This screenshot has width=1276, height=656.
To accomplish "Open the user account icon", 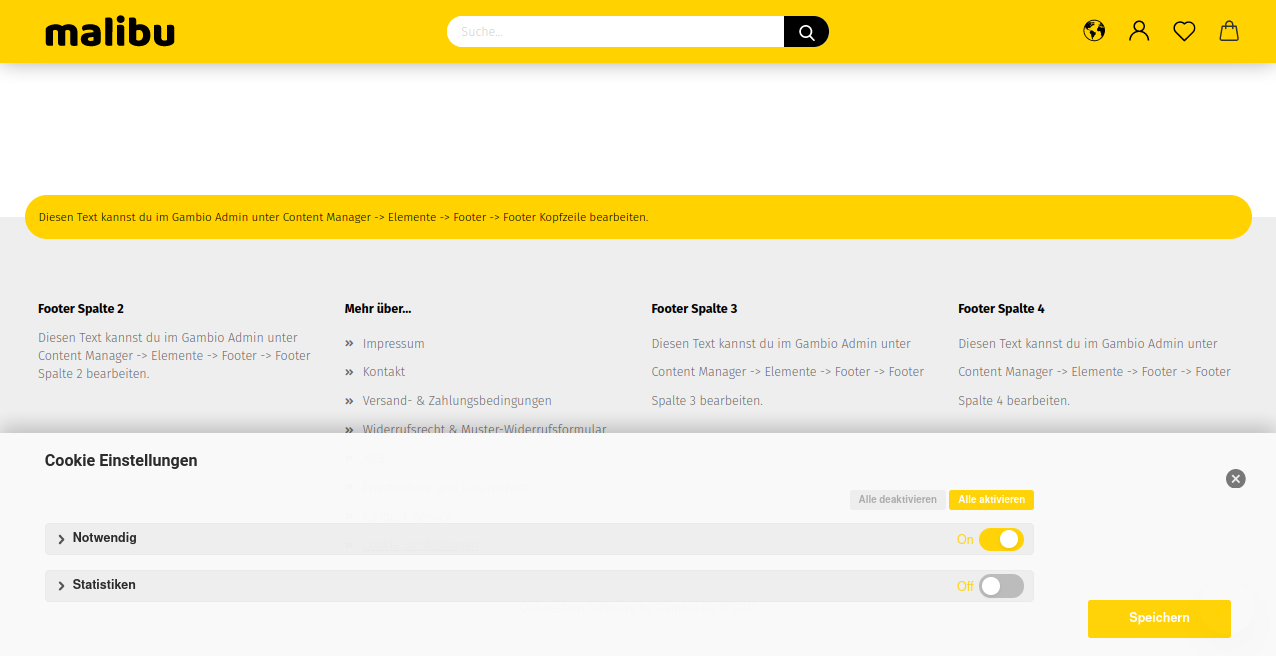I will tap(1139, 31).
